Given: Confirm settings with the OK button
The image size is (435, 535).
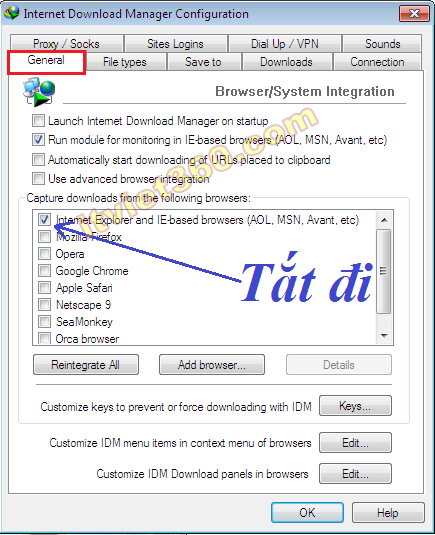Looking at the screenshot, I should 307,512.
